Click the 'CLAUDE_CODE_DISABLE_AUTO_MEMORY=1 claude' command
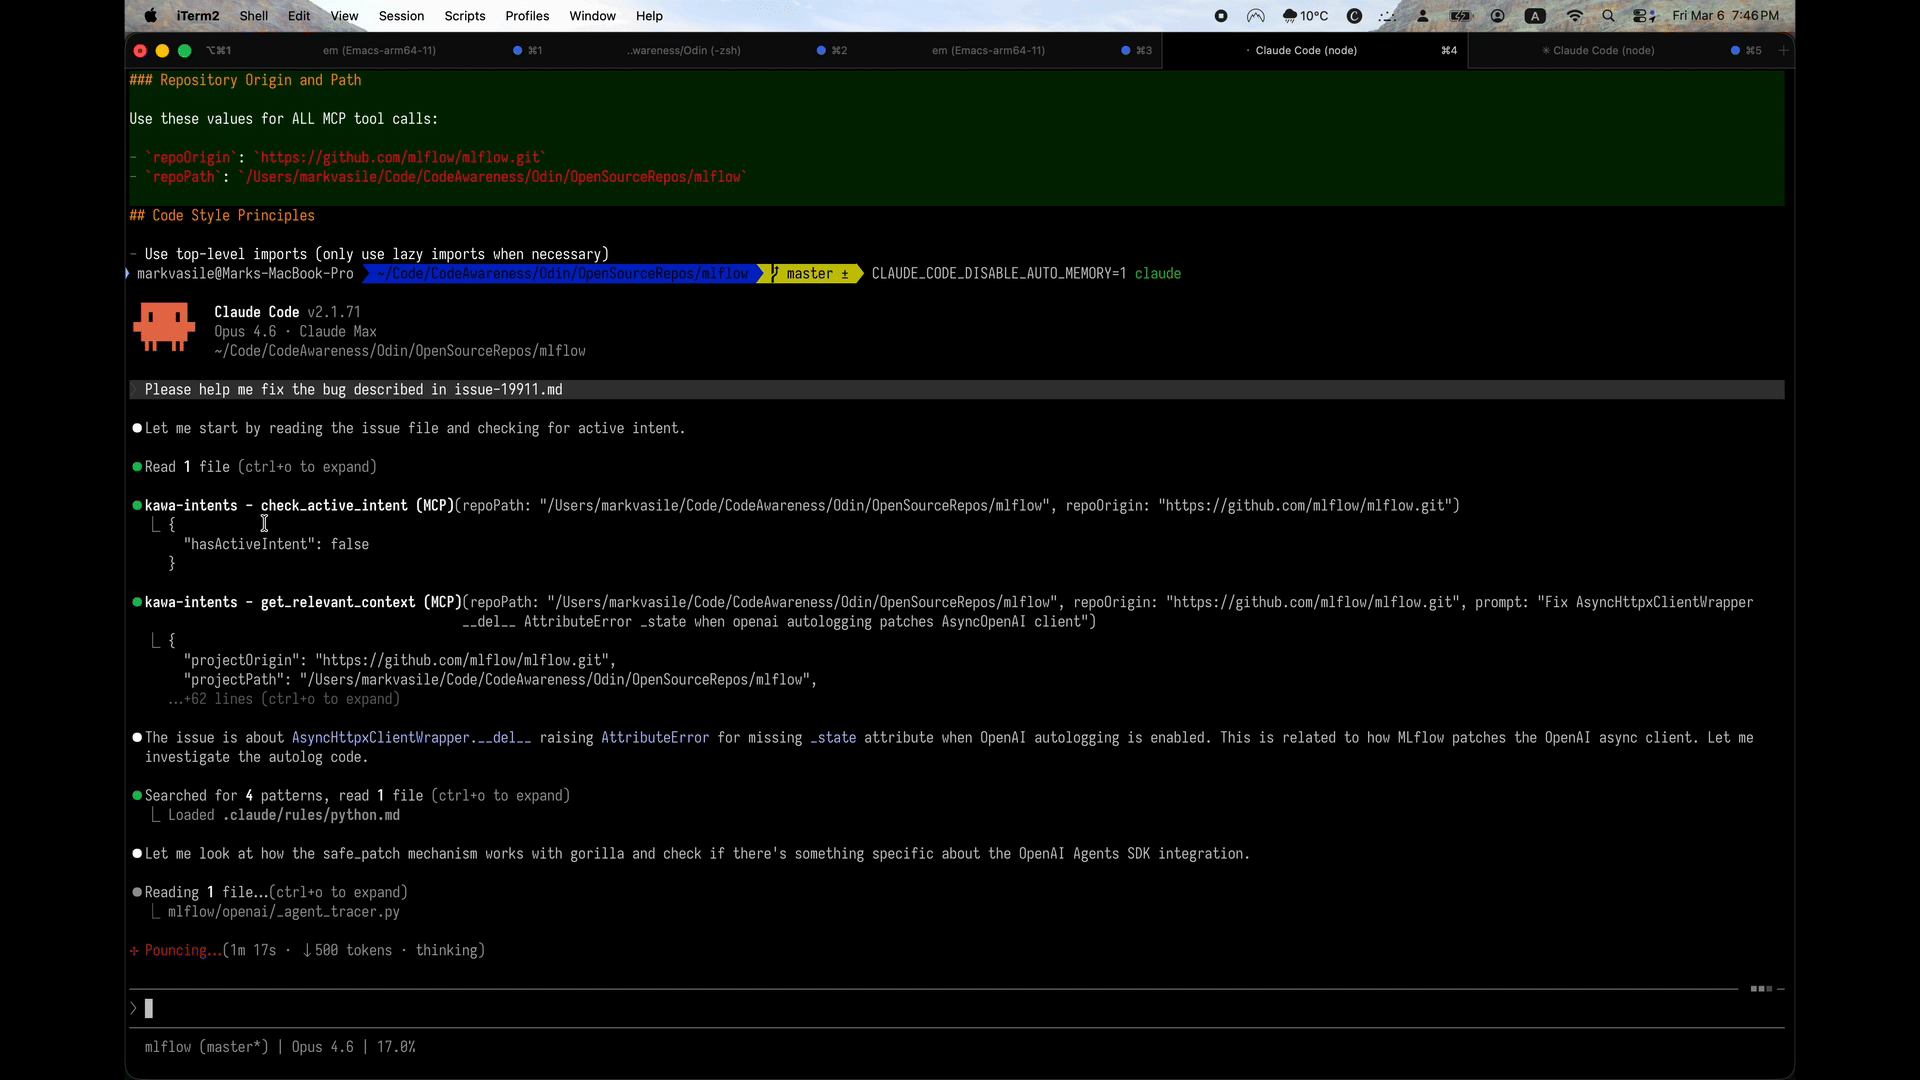The width and height of the screenshot is (1920, 1080). tap(1026, 274)
